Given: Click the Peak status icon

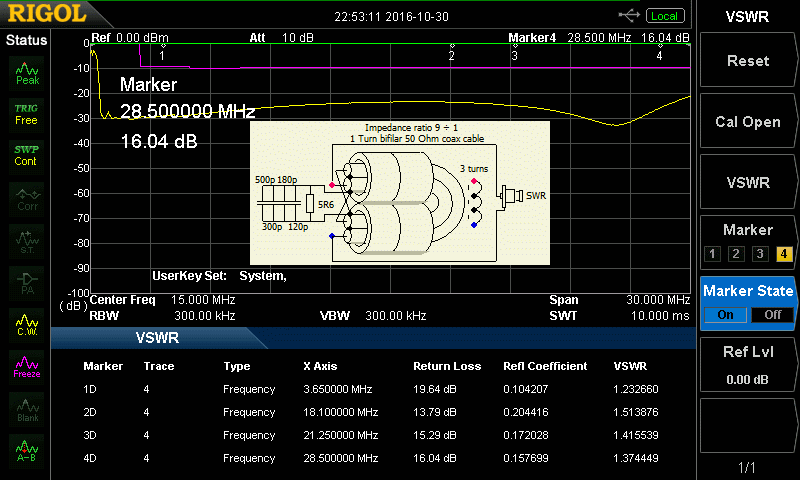Looking at the screenshot, I should click(x=27, y=72).
